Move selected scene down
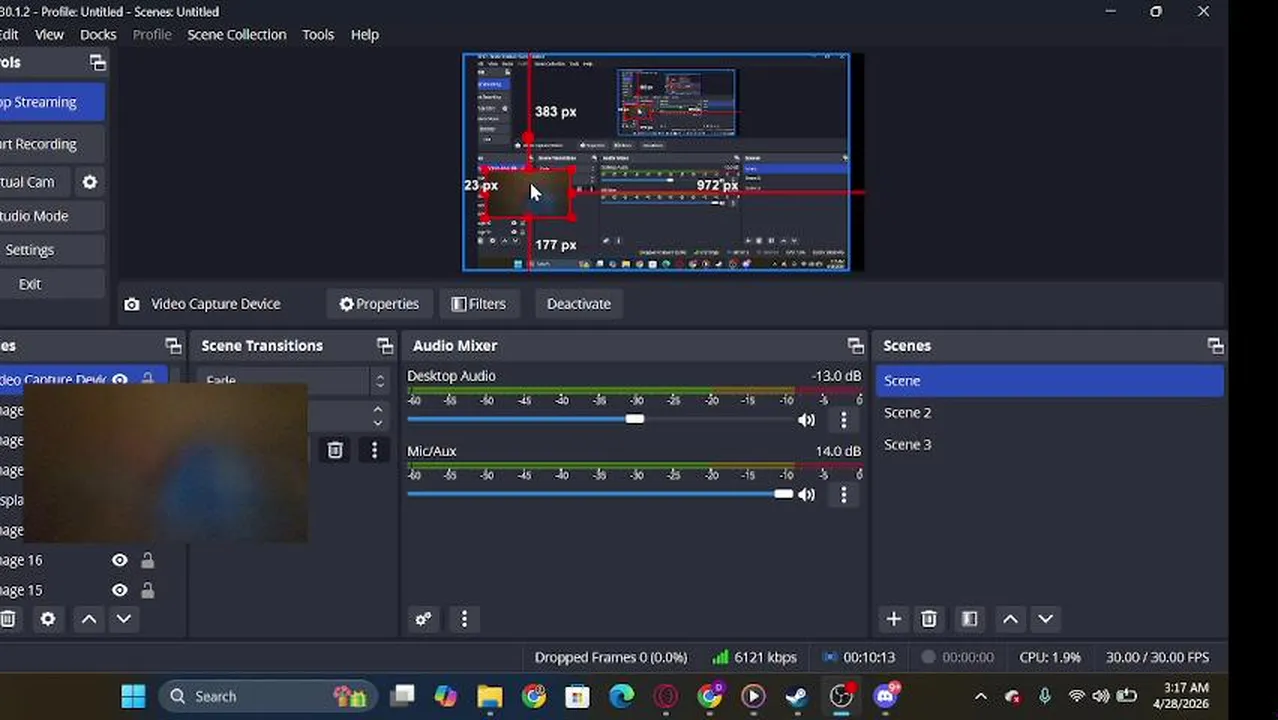This screenshot has height=720, width=1278. click(1045, 619)
